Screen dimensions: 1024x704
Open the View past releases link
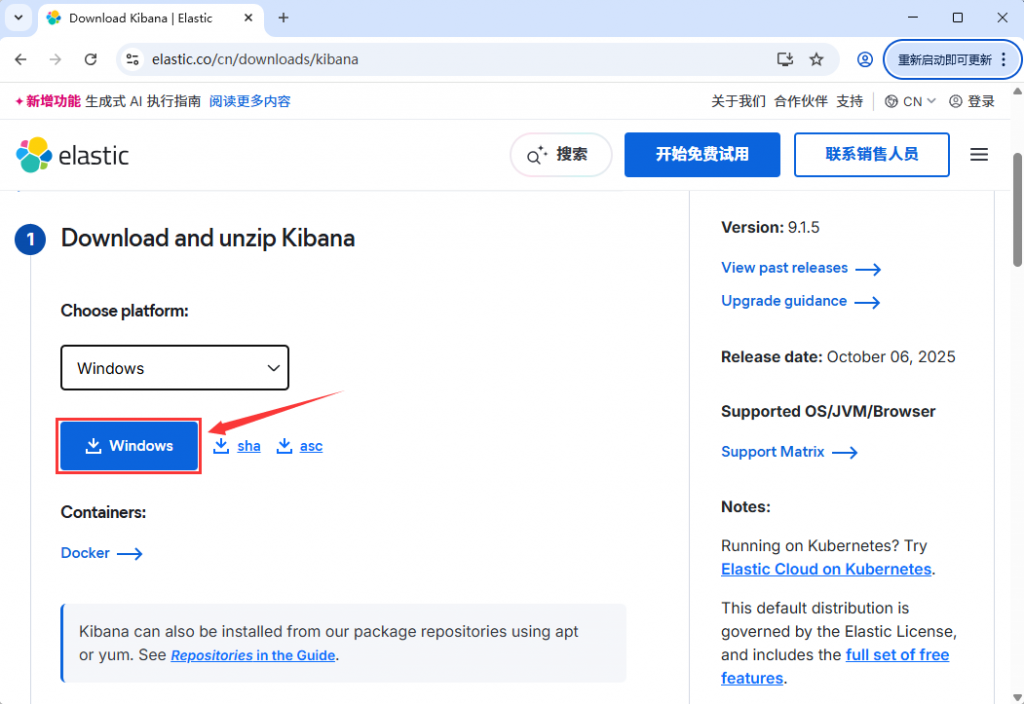click(x=783, y=268)
